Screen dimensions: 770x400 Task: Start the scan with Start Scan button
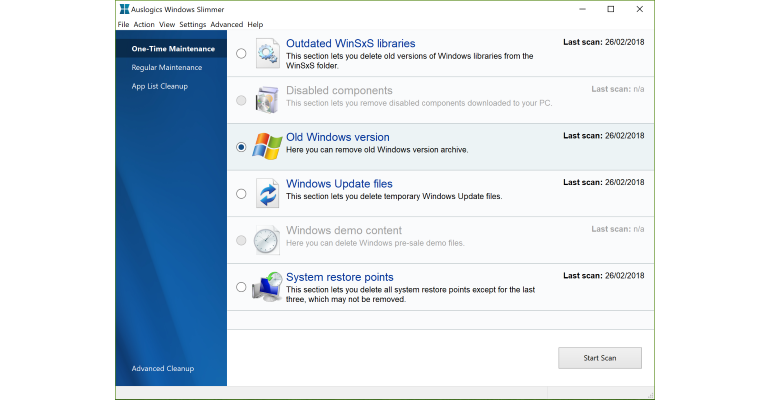pyautogui.click(x=600, y=358)
